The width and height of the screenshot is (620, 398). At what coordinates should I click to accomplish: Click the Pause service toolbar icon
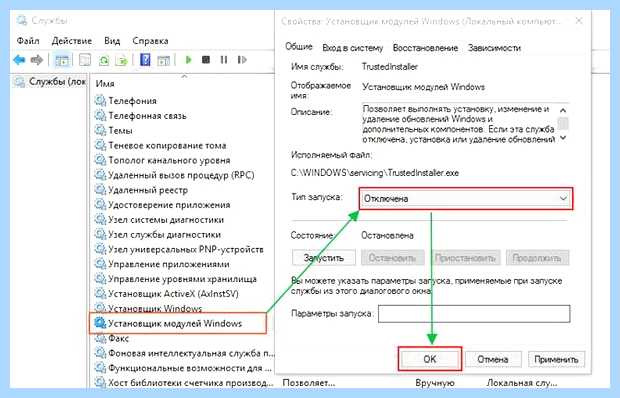point(224,60)
